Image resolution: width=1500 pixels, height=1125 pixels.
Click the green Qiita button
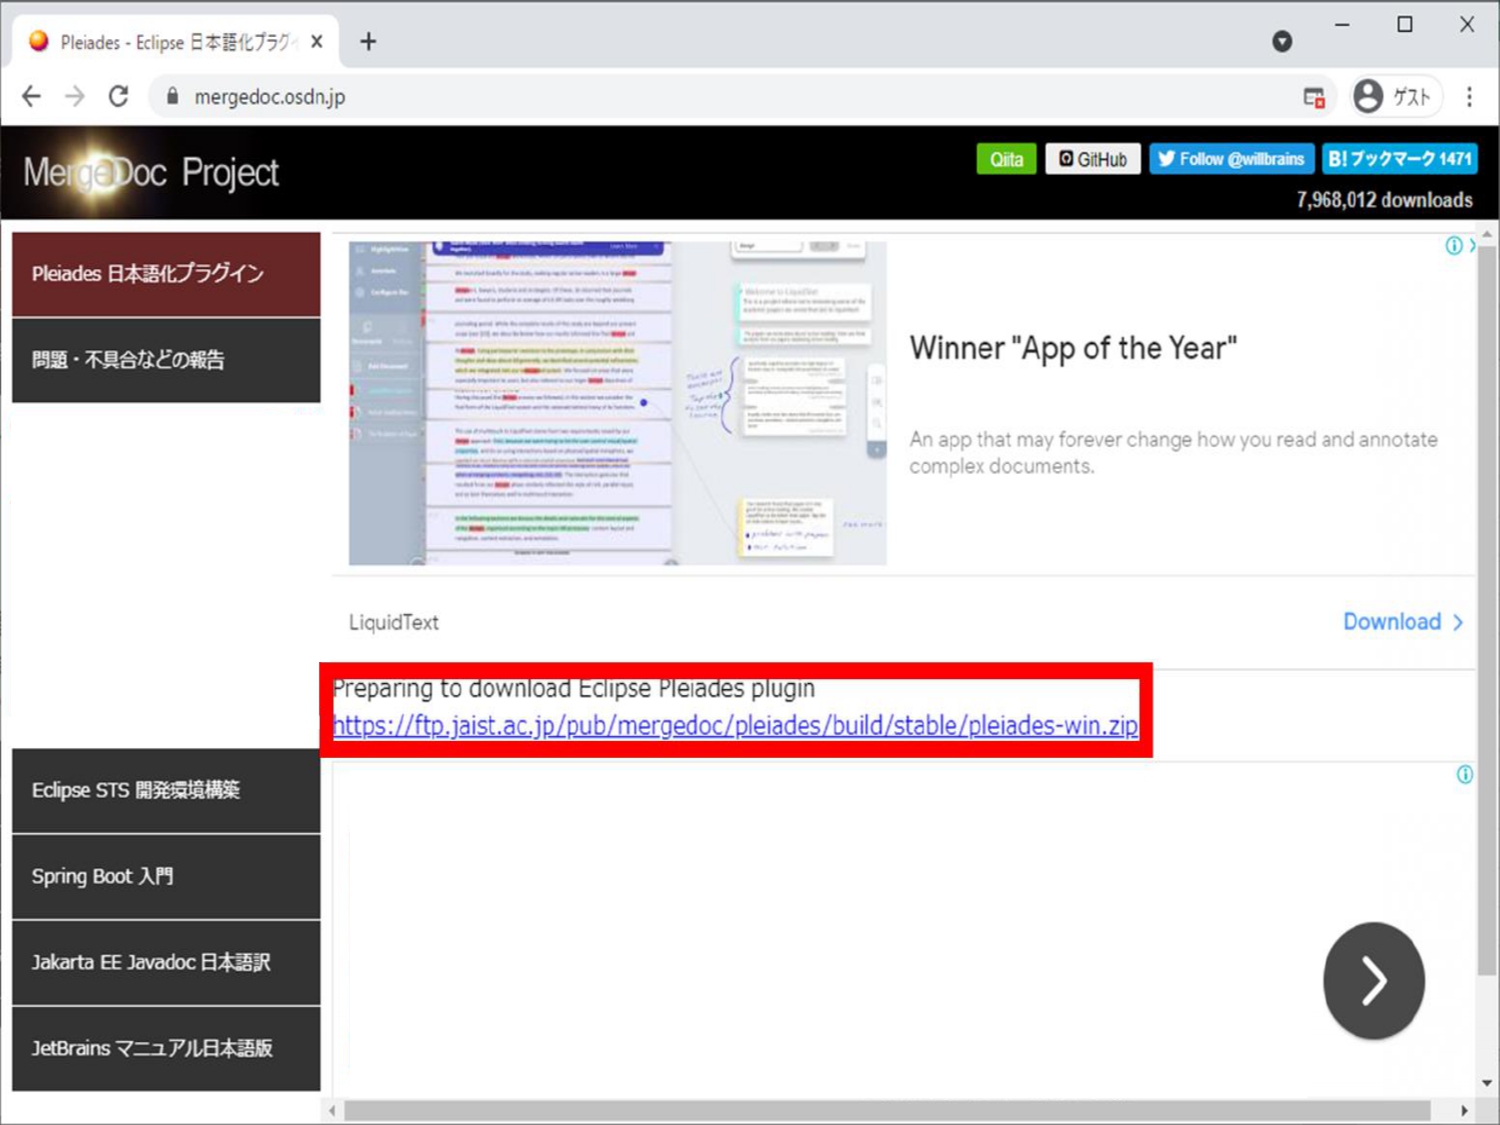(x=1006, y=158)
